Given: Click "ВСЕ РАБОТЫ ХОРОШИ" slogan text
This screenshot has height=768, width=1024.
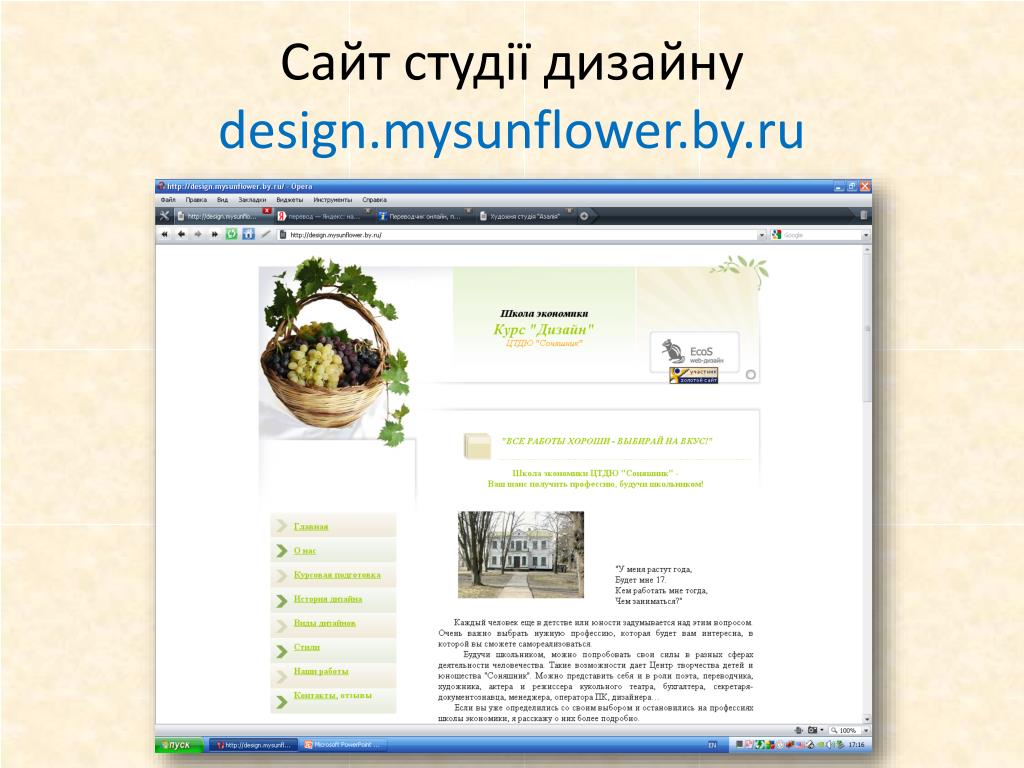Looking at the screenshot, I should click(x=607, y=441).
